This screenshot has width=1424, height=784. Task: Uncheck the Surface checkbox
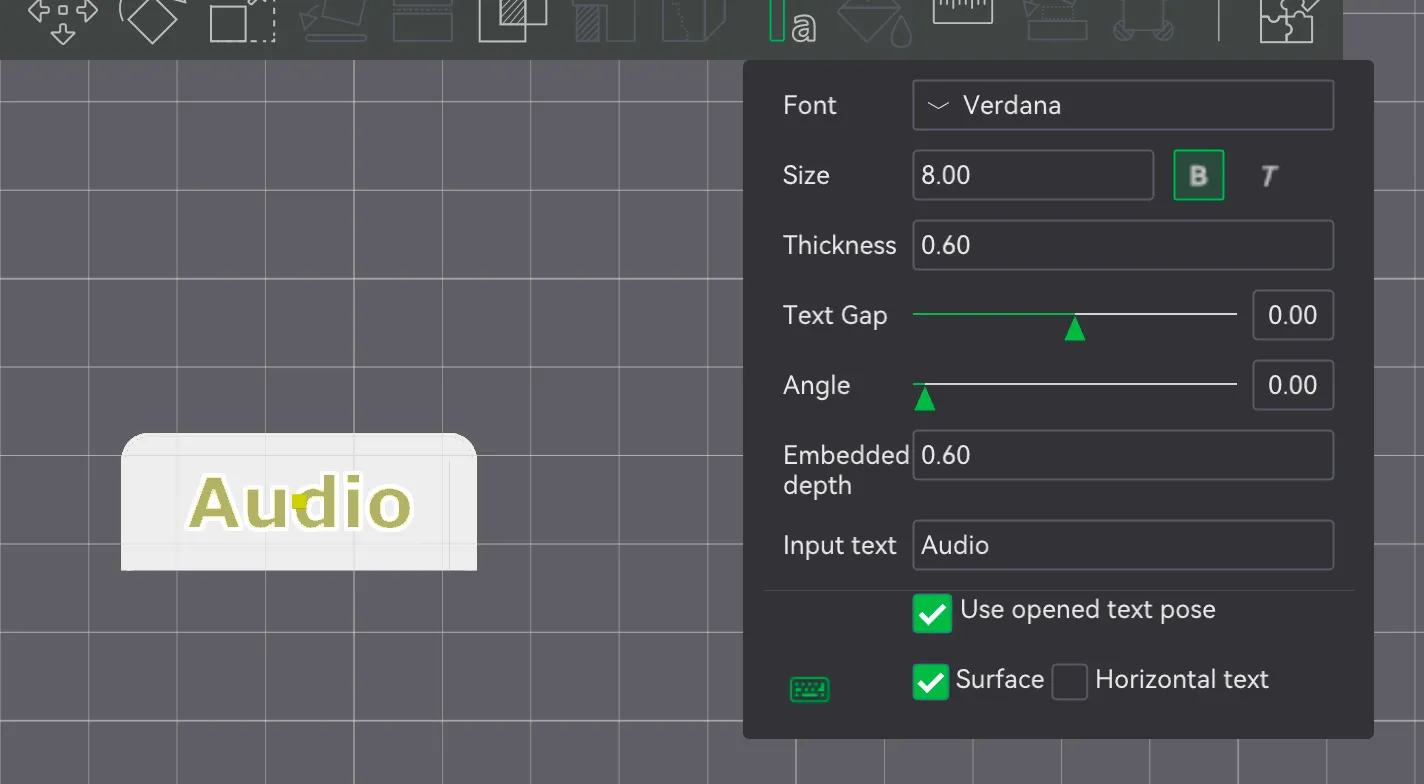(931, 682)
